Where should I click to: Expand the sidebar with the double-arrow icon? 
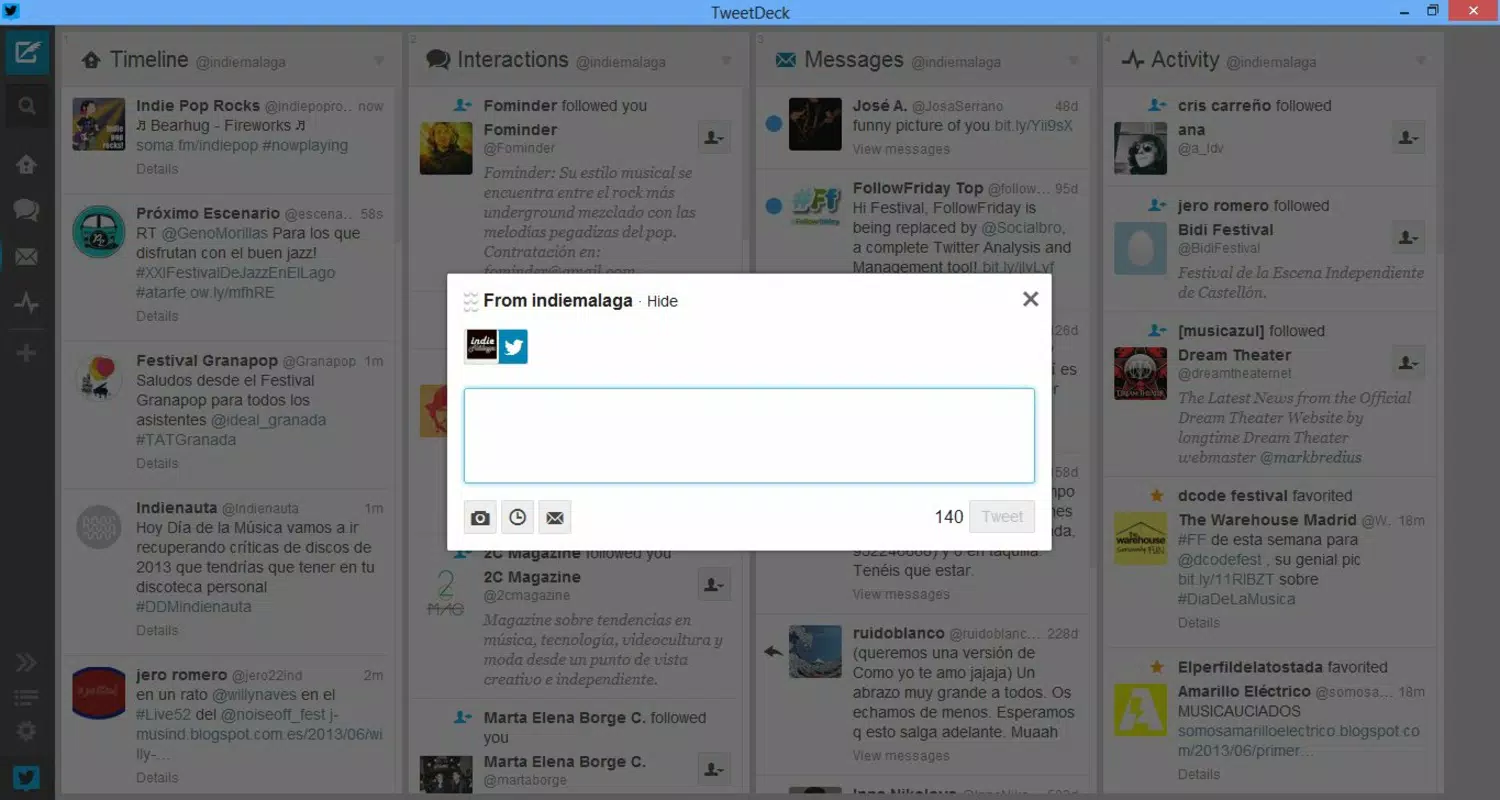[x=26, y=663]
